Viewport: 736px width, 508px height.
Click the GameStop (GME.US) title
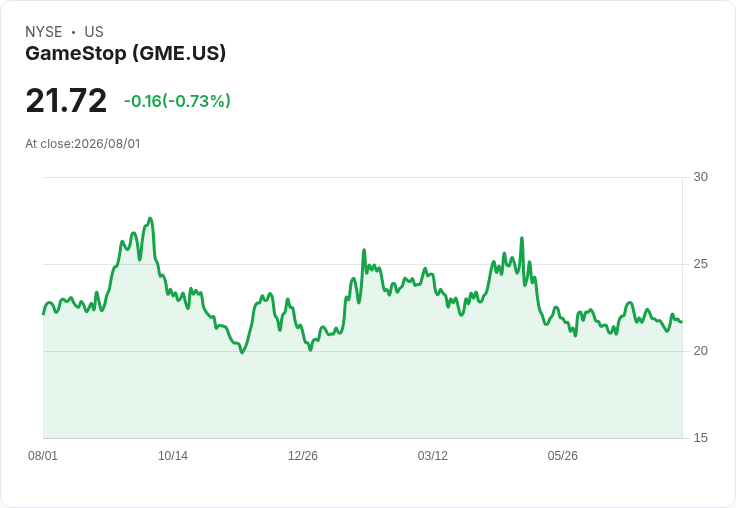coord(125,53)
